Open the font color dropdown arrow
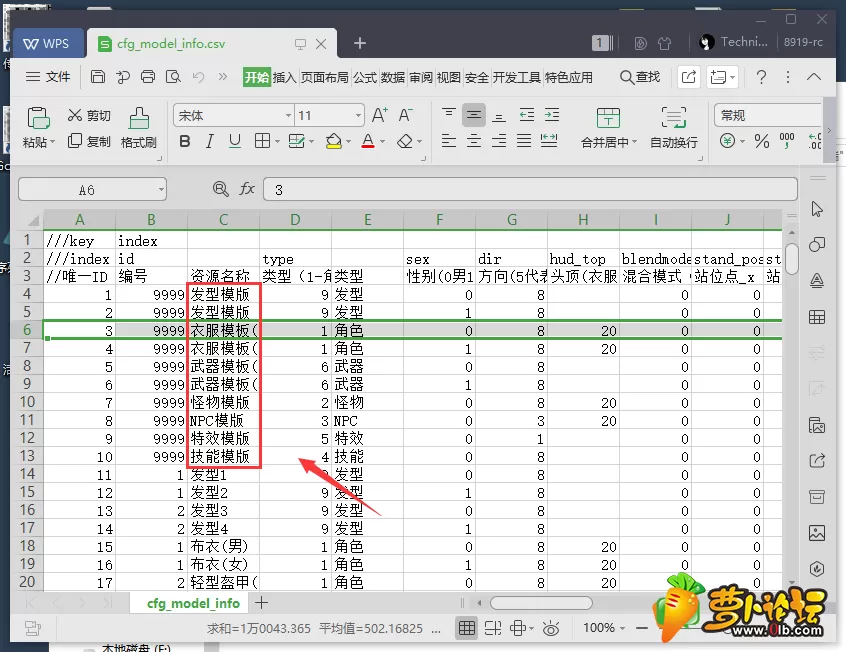846x652 pixels. pos(383,142)
